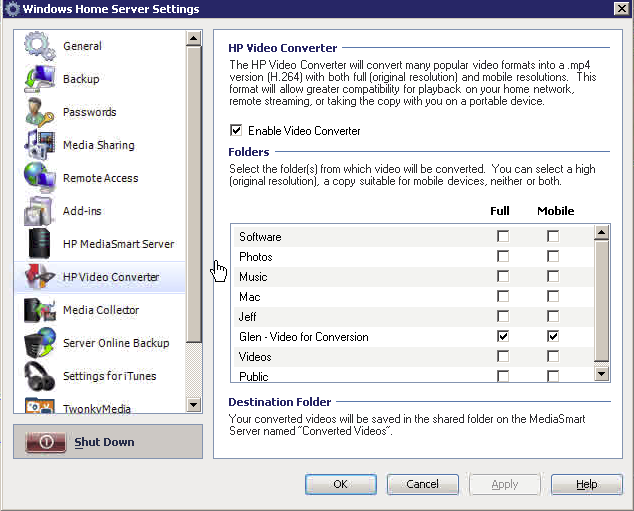The image size is (634, 511).
Task: Select the 'Glen - Video for Conversion' folder row
Action: (x=414, y=337)
